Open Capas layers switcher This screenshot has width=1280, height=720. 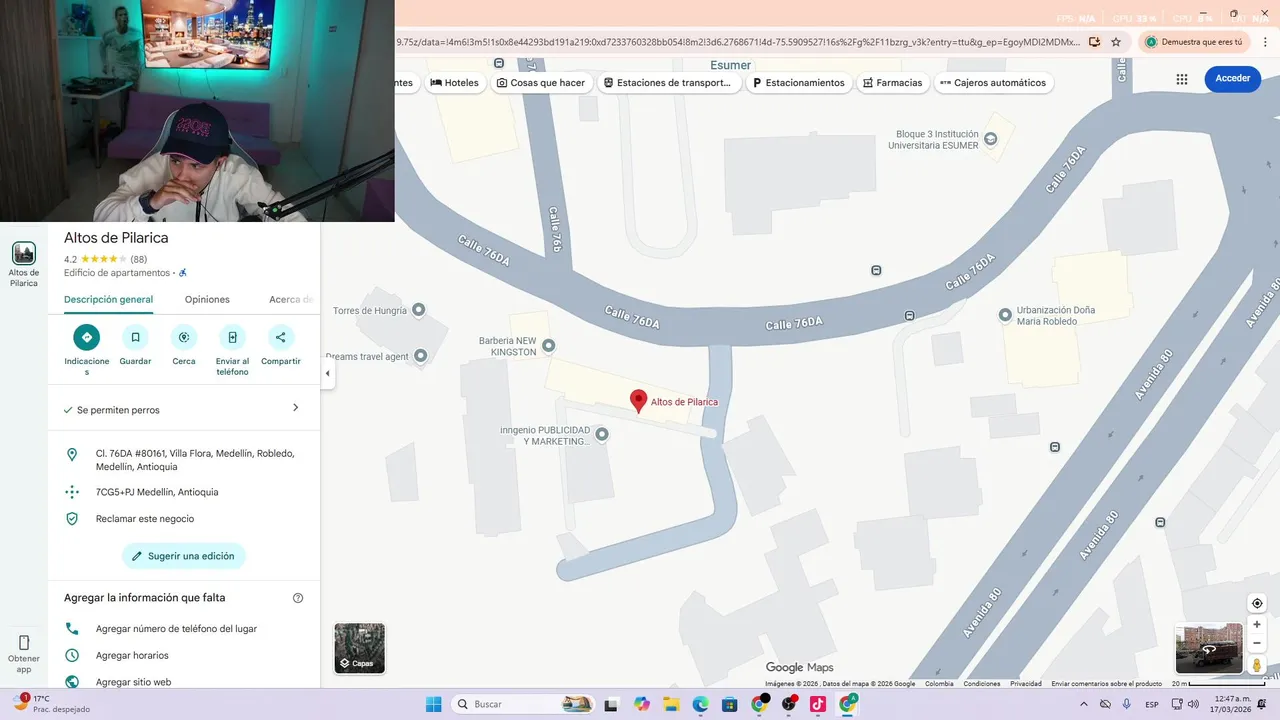tap(359, 648)
